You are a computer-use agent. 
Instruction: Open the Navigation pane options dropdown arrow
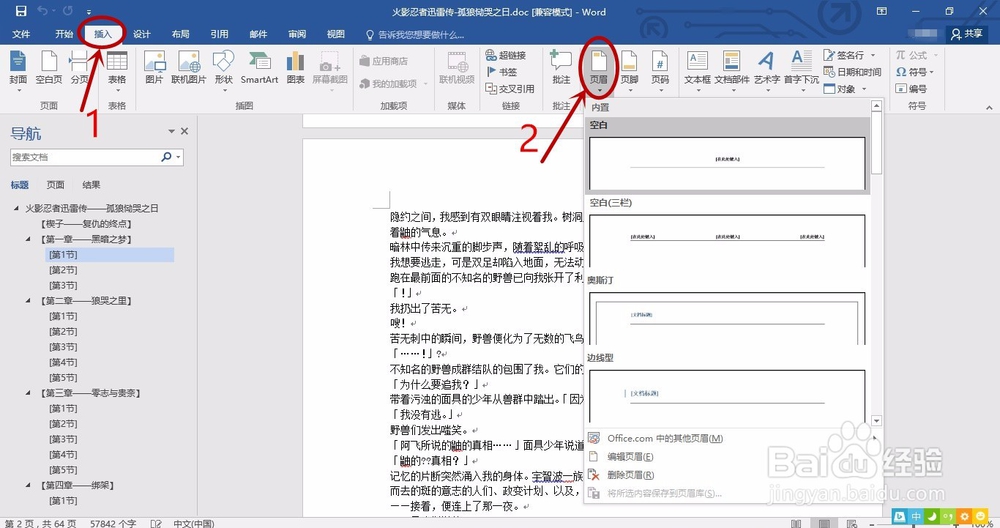tap(171, 131)
